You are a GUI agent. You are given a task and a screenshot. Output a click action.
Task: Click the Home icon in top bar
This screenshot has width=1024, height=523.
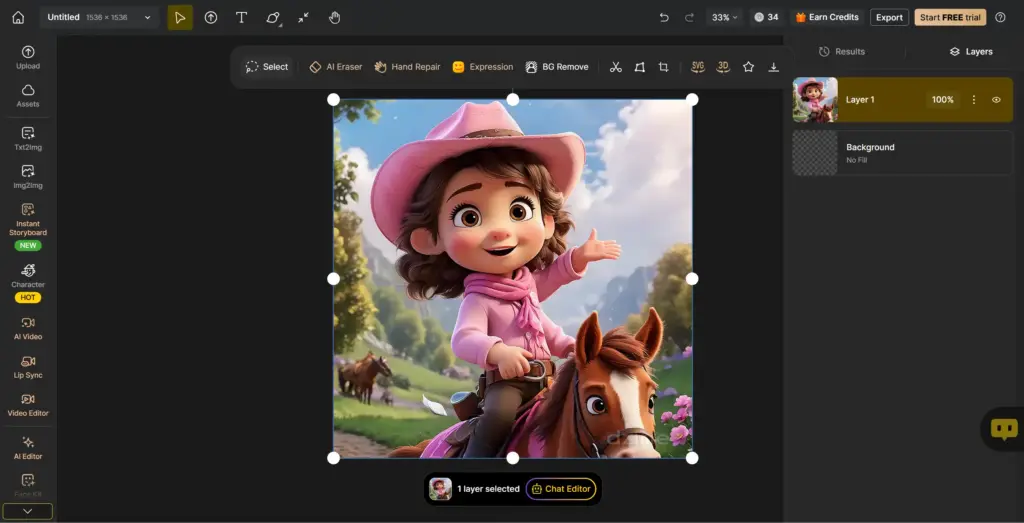click(x=18, y=17)
